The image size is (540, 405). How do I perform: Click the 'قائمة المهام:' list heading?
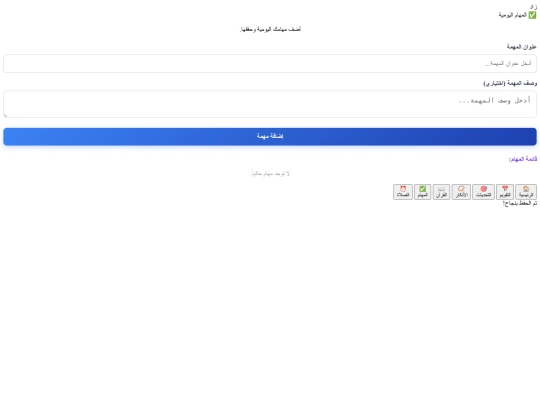click(x=523, y=159)
